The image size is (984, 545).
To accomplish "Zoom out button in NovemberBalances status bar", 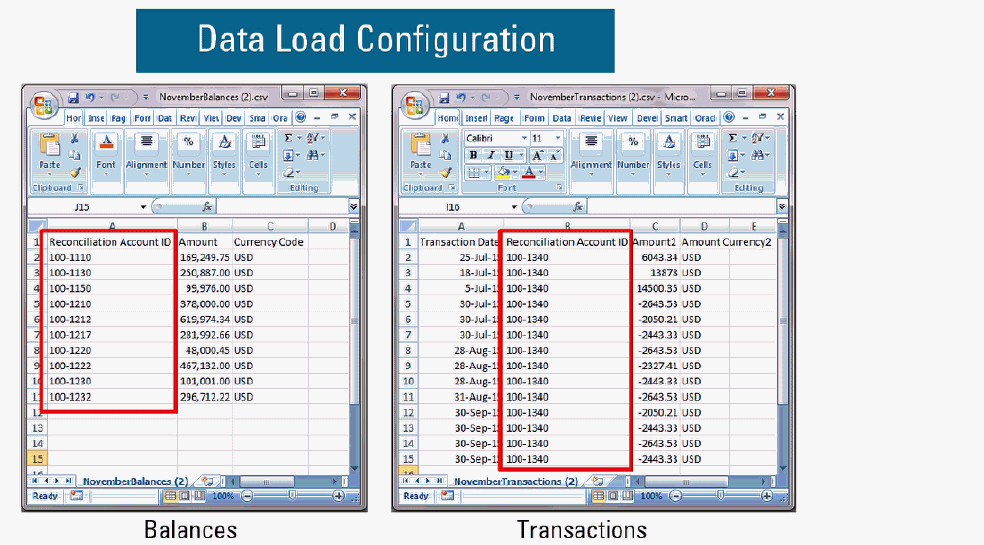I will click(x=247, y=496).
